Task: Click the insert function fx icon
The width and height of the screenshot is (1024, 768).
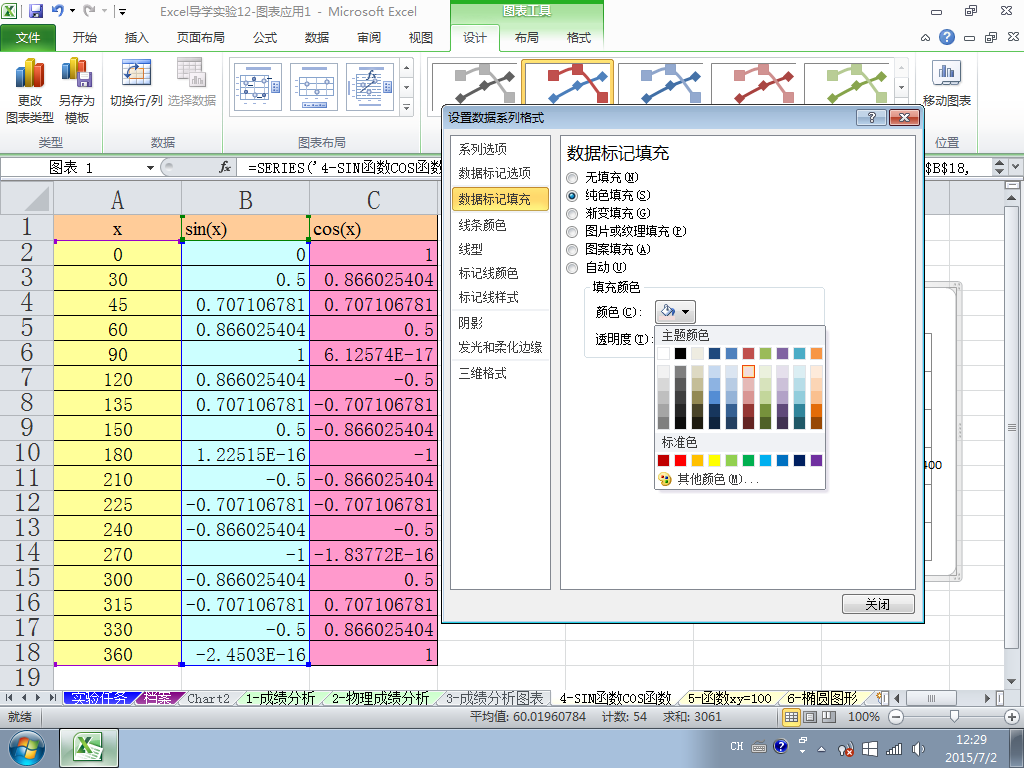Action: pyautogui.click(x=225, y=168)
